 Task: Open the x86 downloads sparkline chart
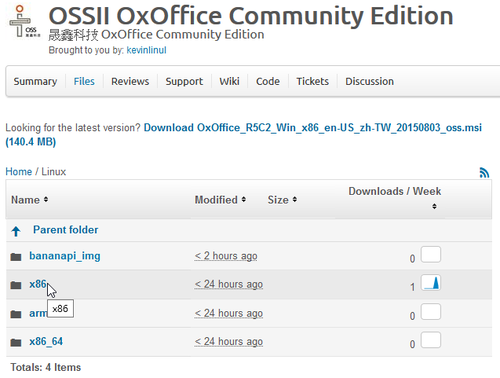coord(431,283)
